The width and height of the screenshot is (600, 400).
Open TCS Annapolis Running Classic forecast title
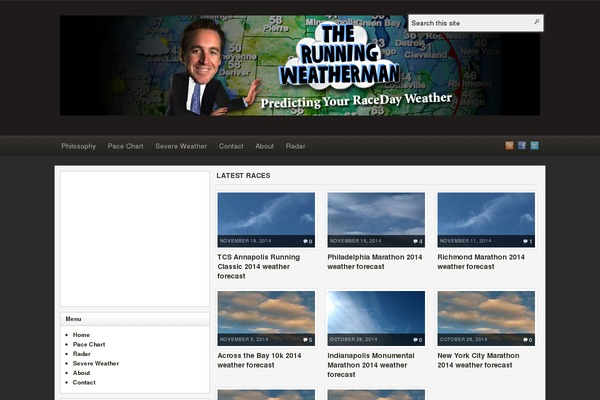(x=259, y=266)
